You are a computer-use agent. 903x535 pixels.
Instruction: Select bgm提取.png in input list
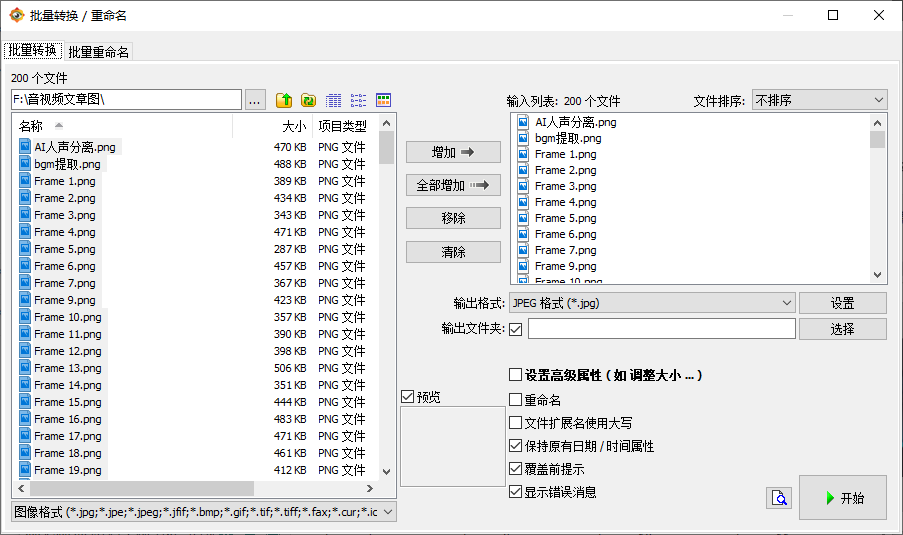coord(568,138)
